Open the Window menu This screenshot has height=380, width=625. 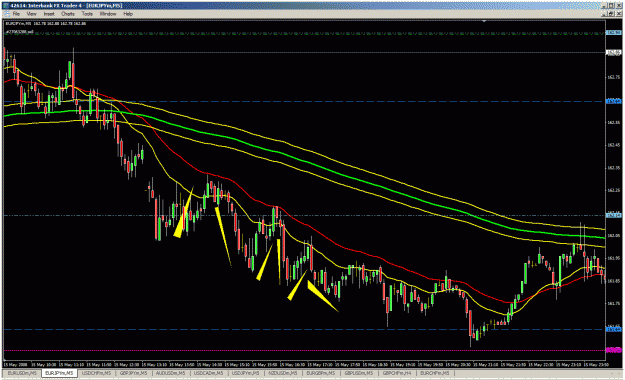(108, 14)
